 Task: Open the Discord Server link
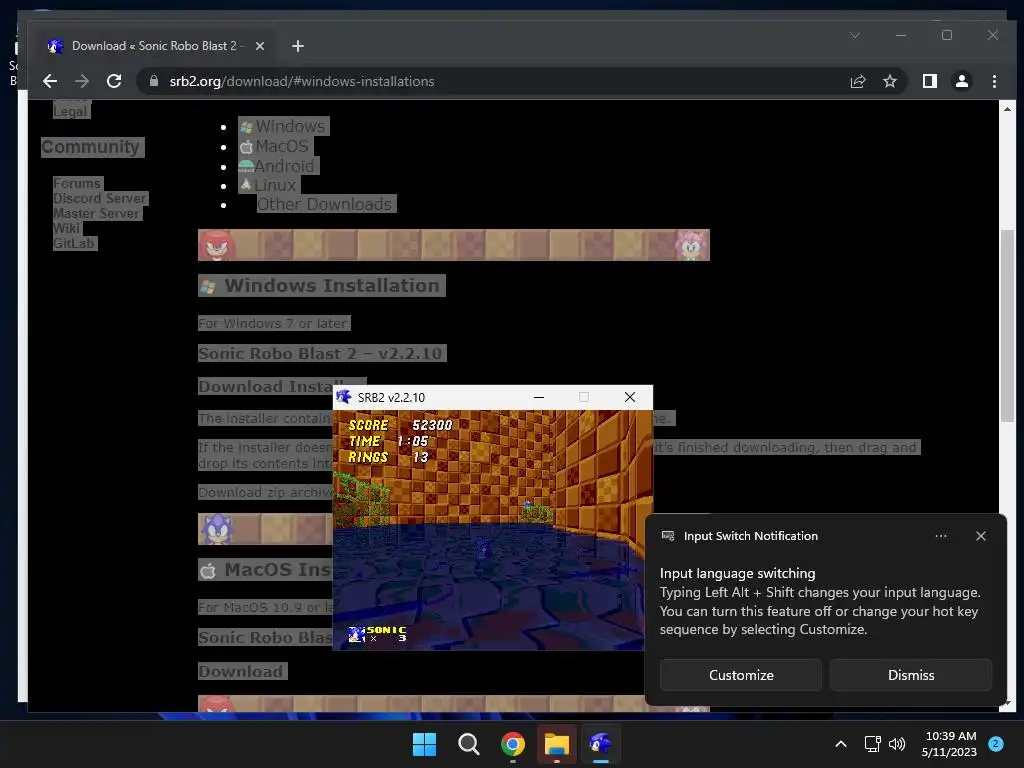click(x=100, y=198)
